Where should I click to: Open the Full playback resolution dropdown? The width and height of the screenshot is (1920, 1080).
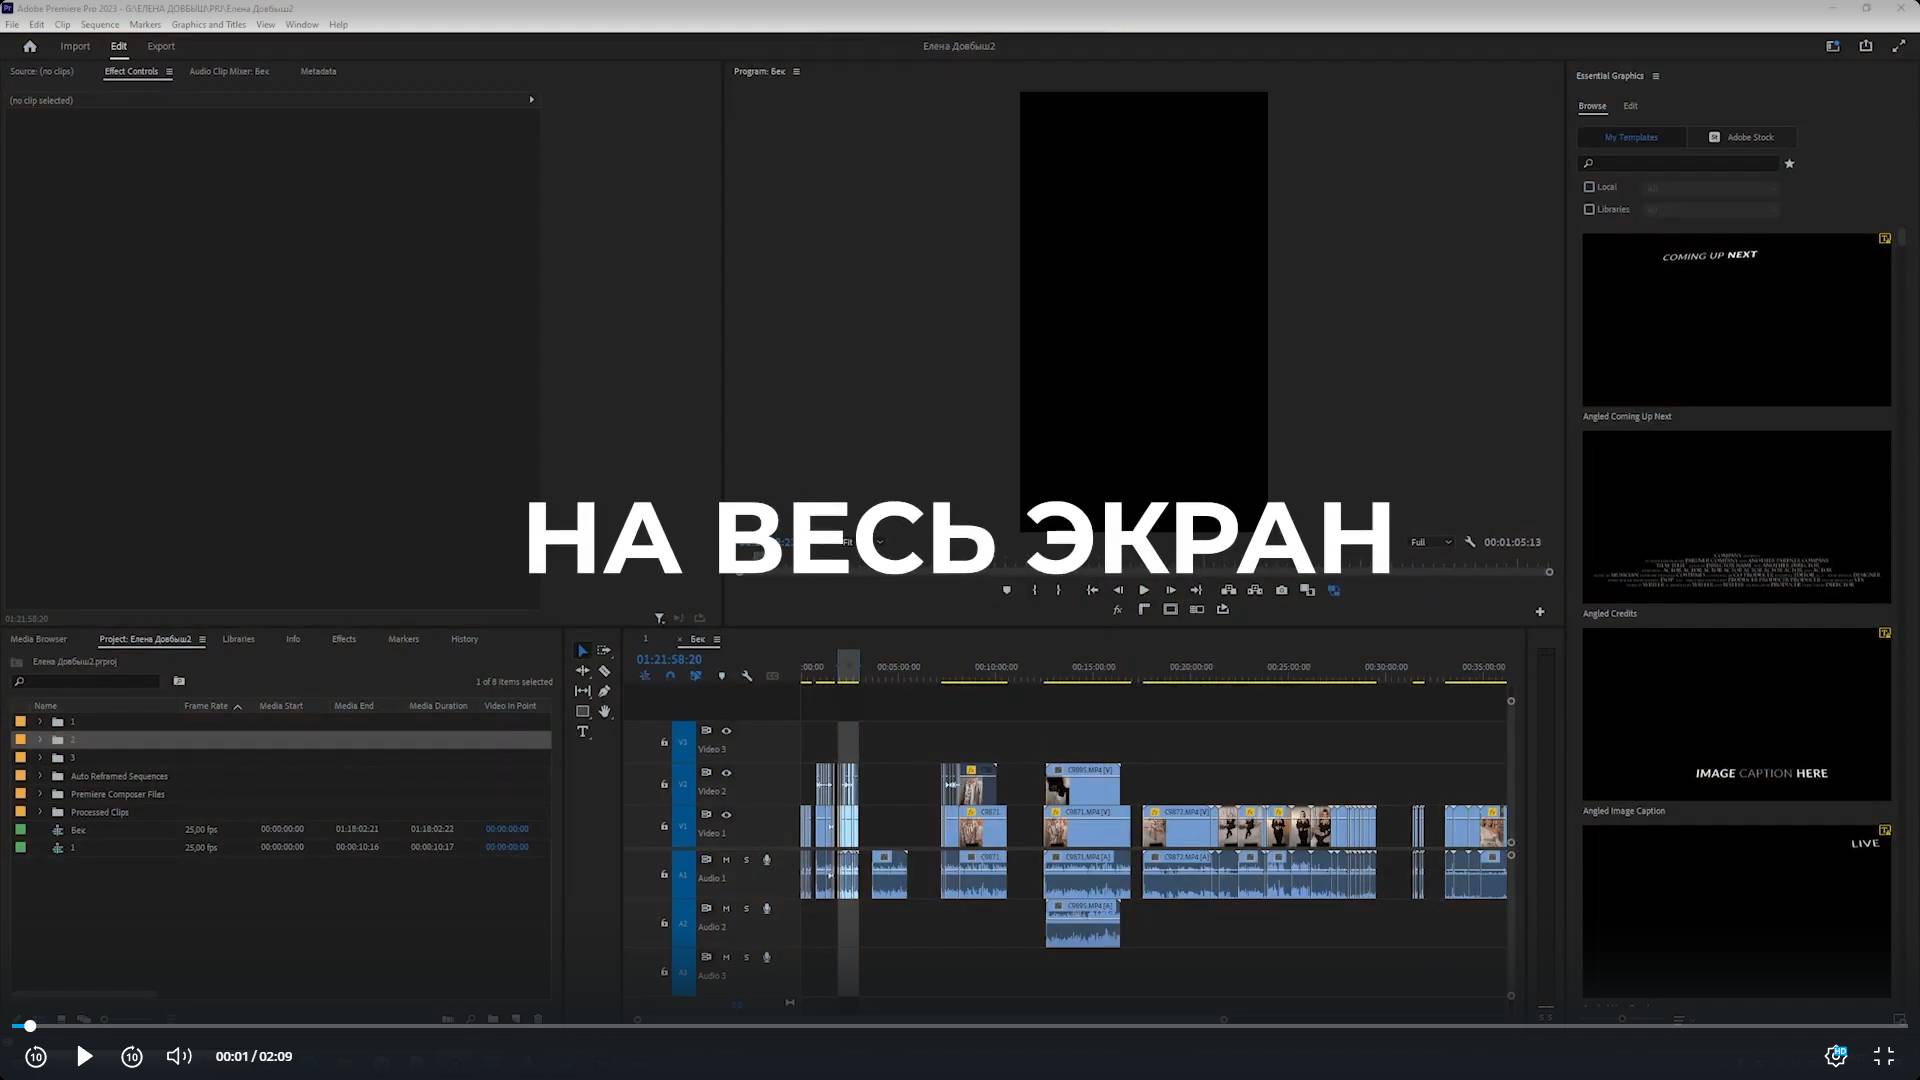(x=1431, y=542)
